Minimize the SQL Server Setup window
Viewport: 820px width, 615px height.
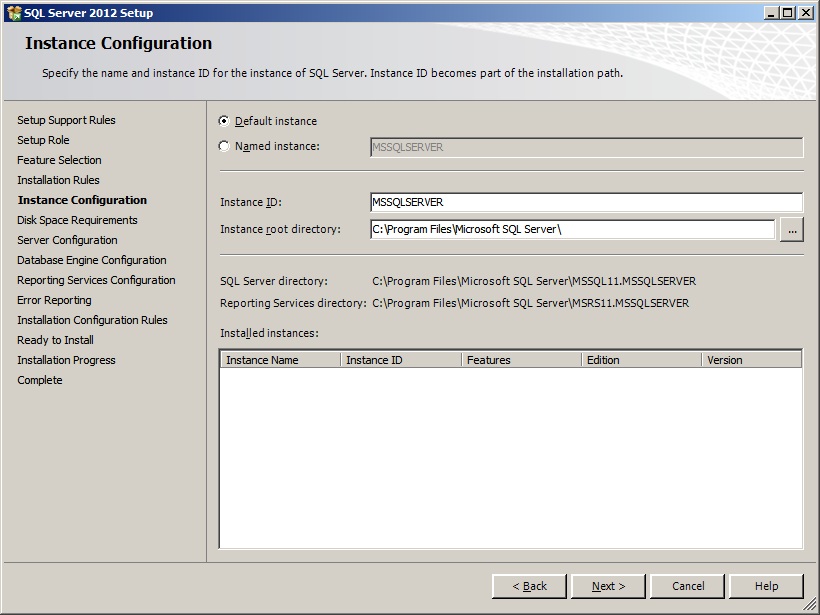[x=772, y=13]
